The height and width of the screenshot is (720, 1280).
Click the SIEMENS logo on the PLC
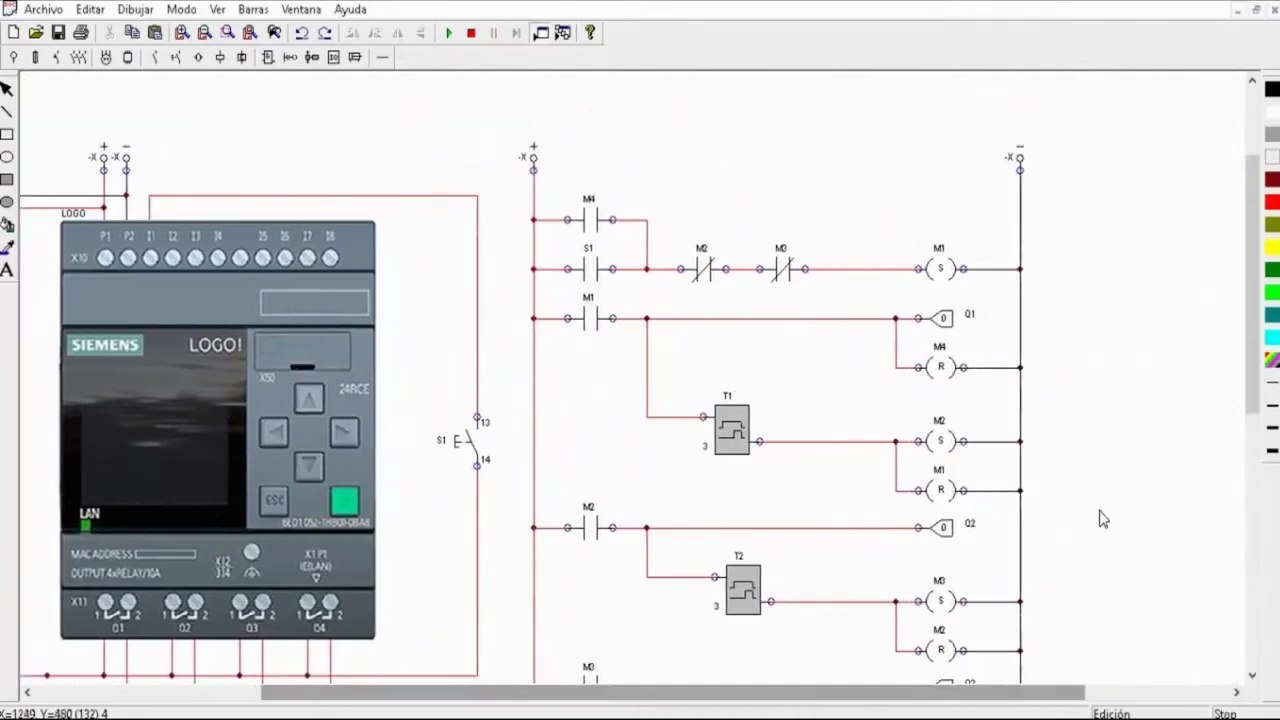tap(105, 345)
